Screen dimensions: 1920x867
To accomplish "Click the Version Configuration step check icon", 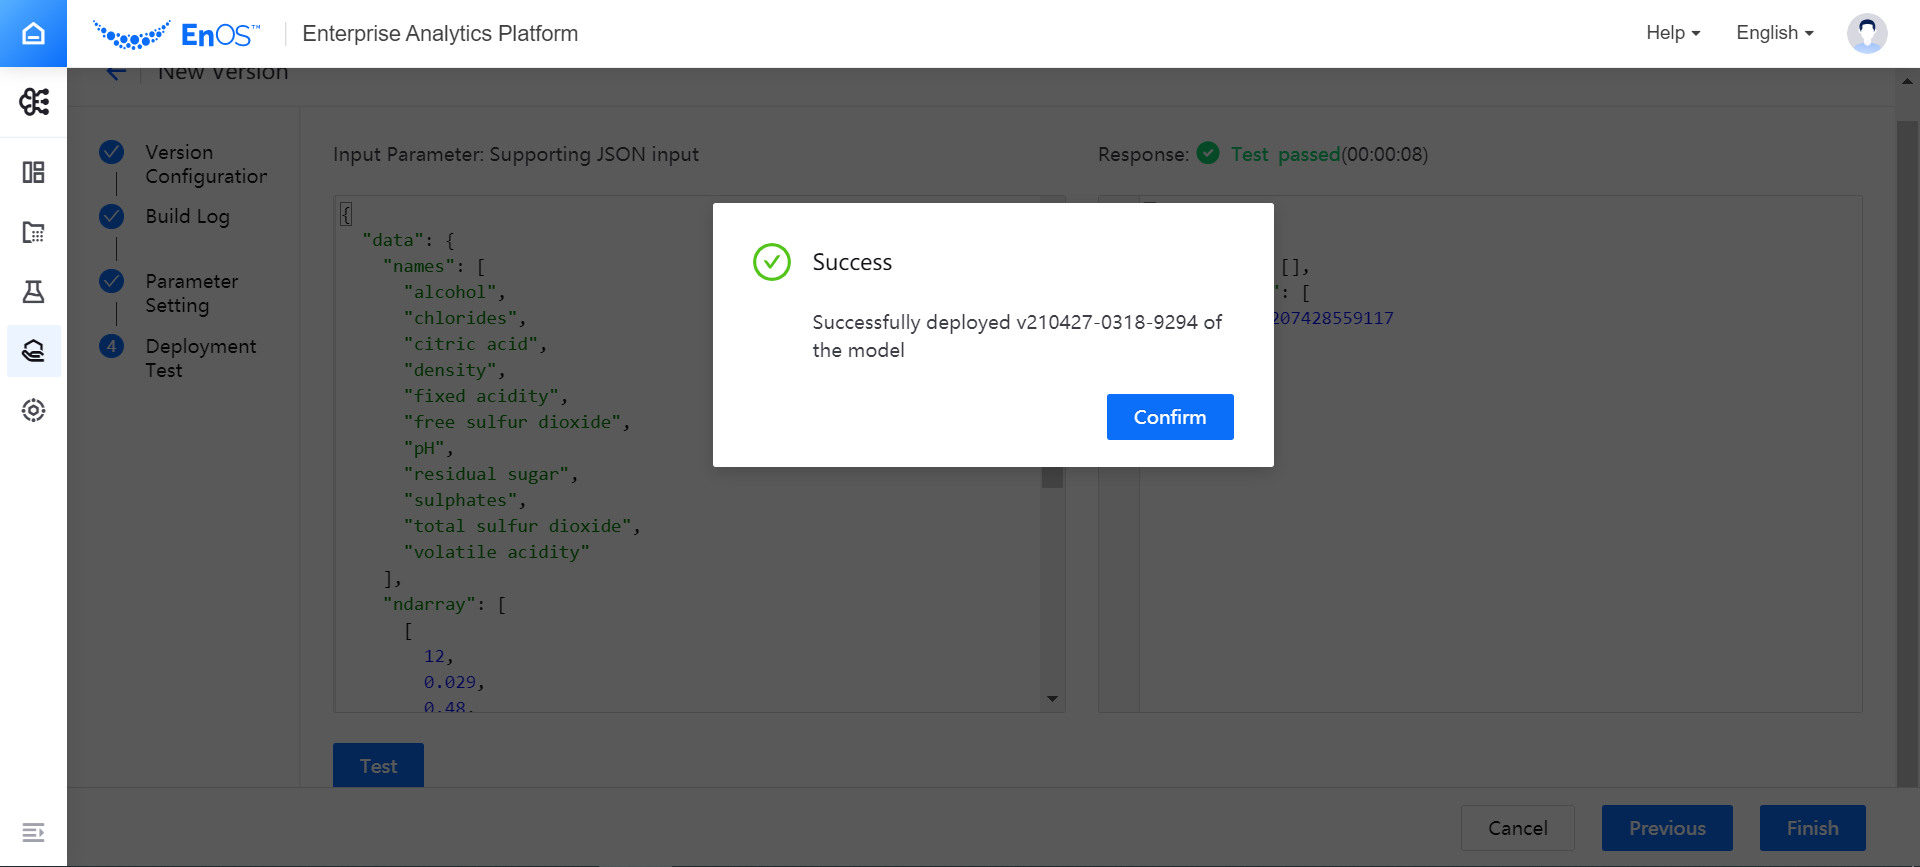I will (112, 152).
